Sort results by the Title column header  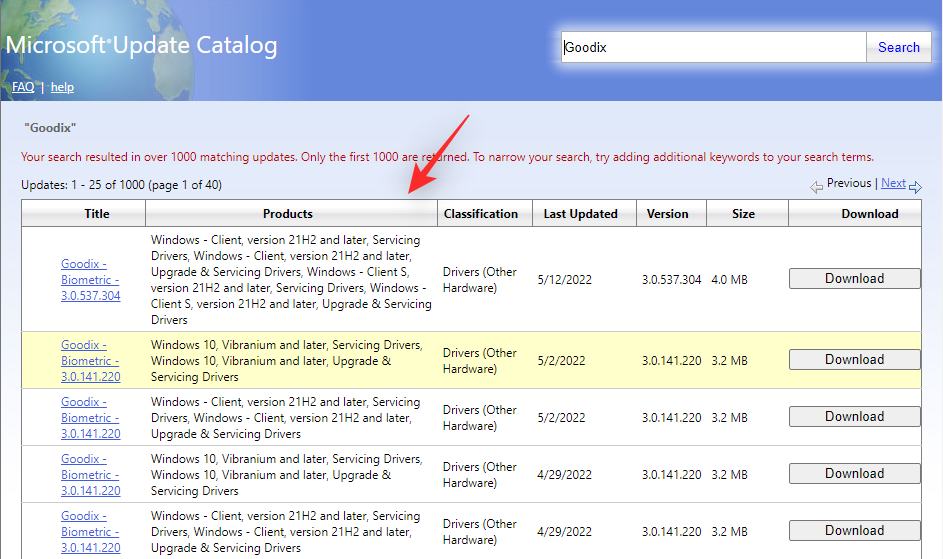coord(97,213)
